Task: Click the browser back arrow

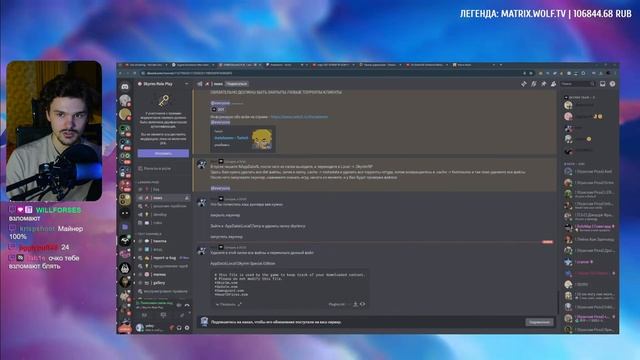Action: click(120, 73)
